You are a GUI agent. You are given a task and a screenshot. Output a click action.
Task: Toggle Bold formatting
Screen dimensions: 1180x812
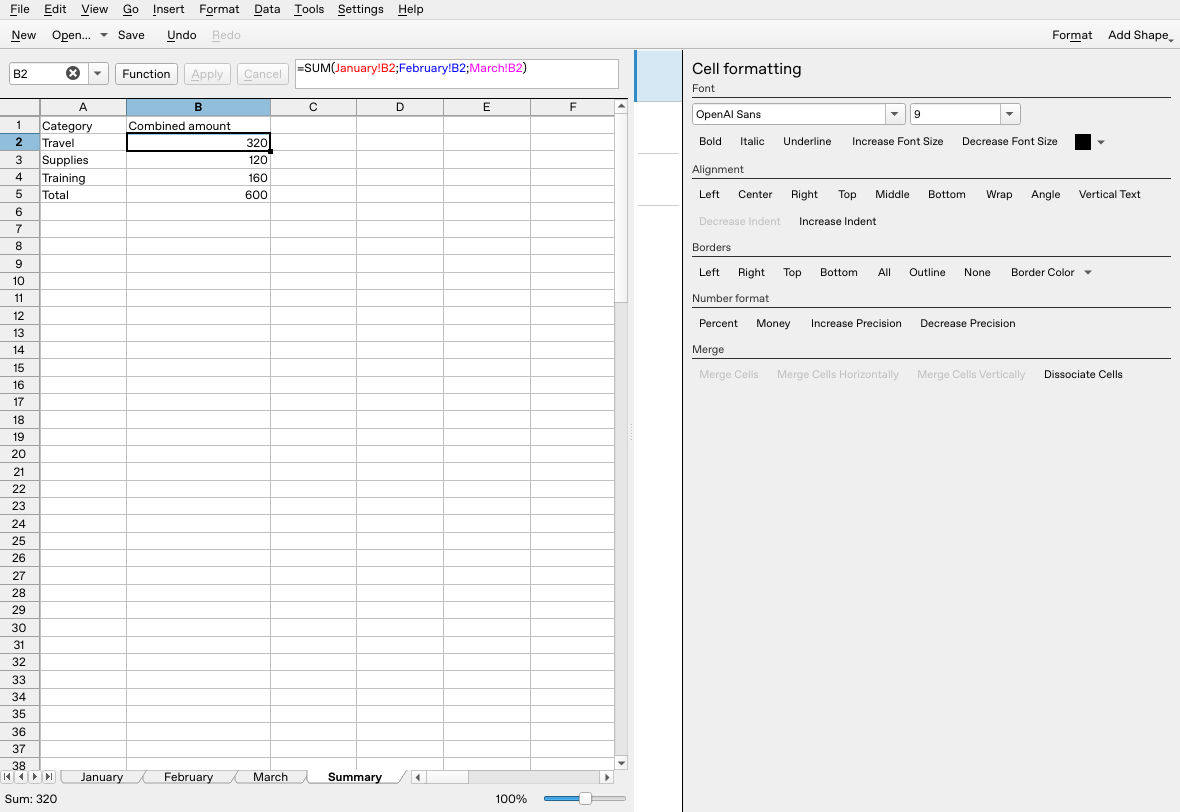pos(710,141)
